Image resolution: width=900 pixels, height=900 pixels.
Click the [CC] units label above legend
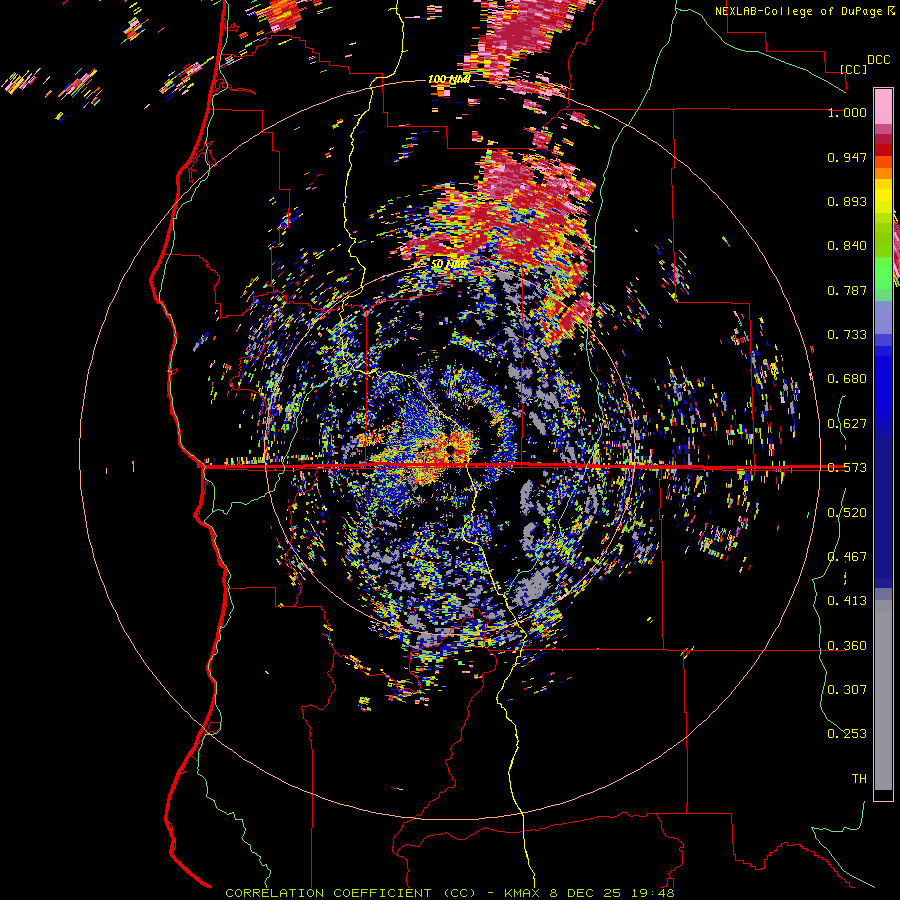coord(853,69)
